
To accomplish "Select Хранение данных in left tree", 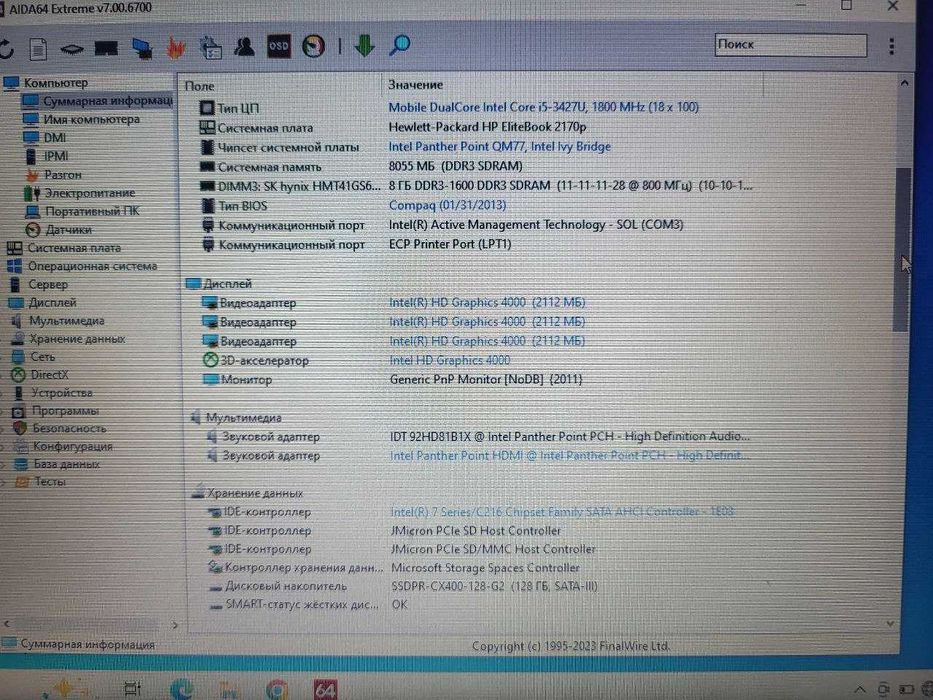I will click(x=77, y=339).
